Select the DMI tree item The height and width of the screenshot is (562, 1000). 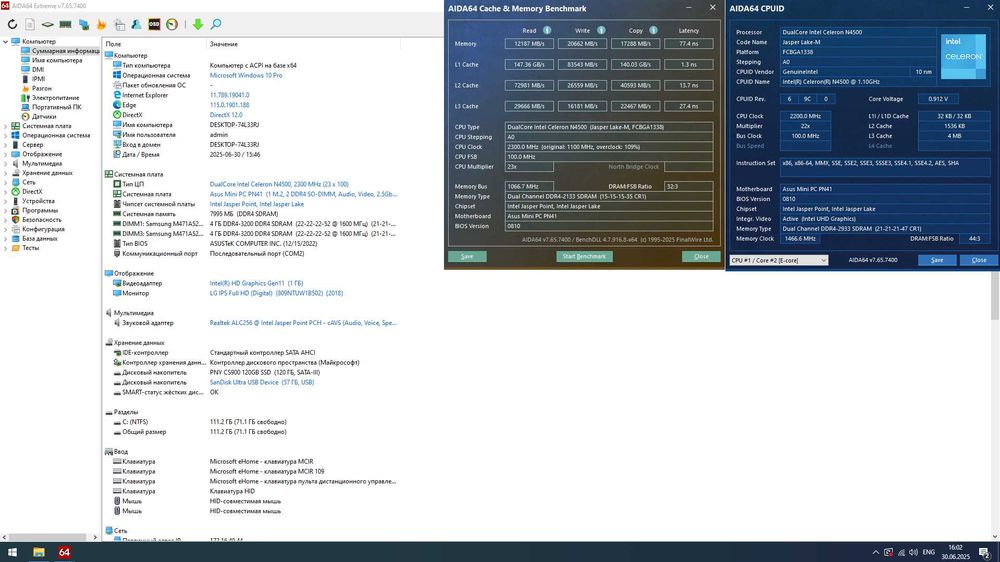tap(38, 70)
